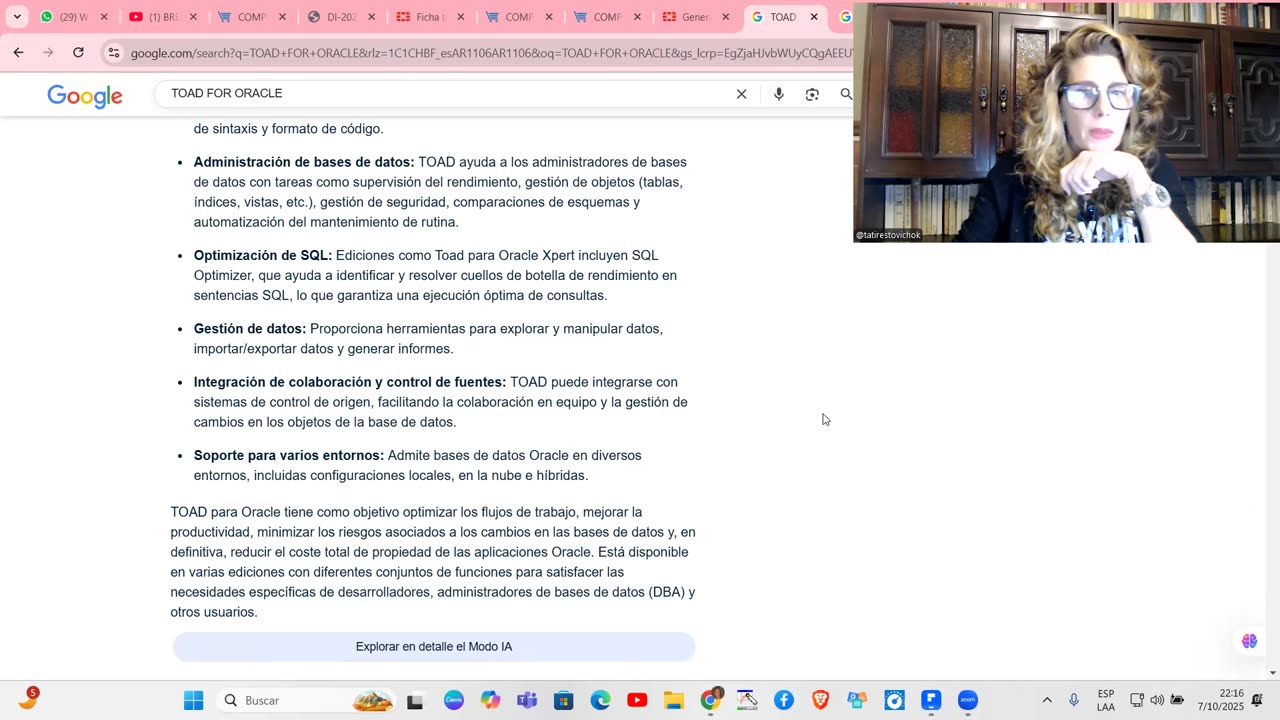Open the notifications bell icon
The image size is (1280, 720).
[1257, 700]
